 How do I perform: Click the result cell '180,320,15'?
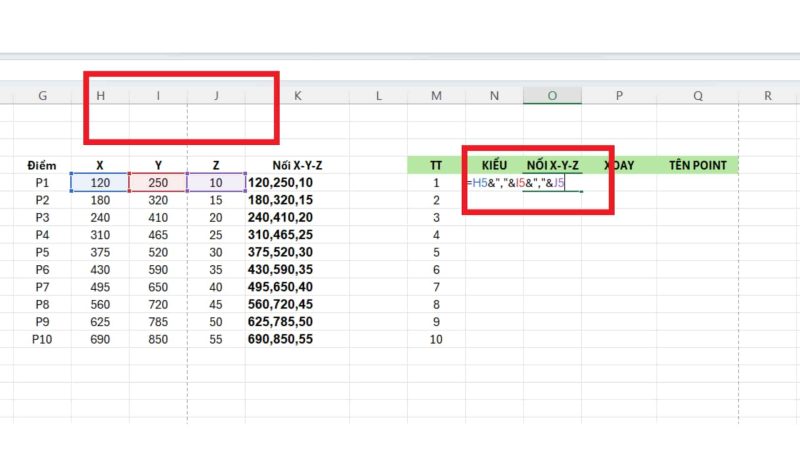(x=297, y=200)
